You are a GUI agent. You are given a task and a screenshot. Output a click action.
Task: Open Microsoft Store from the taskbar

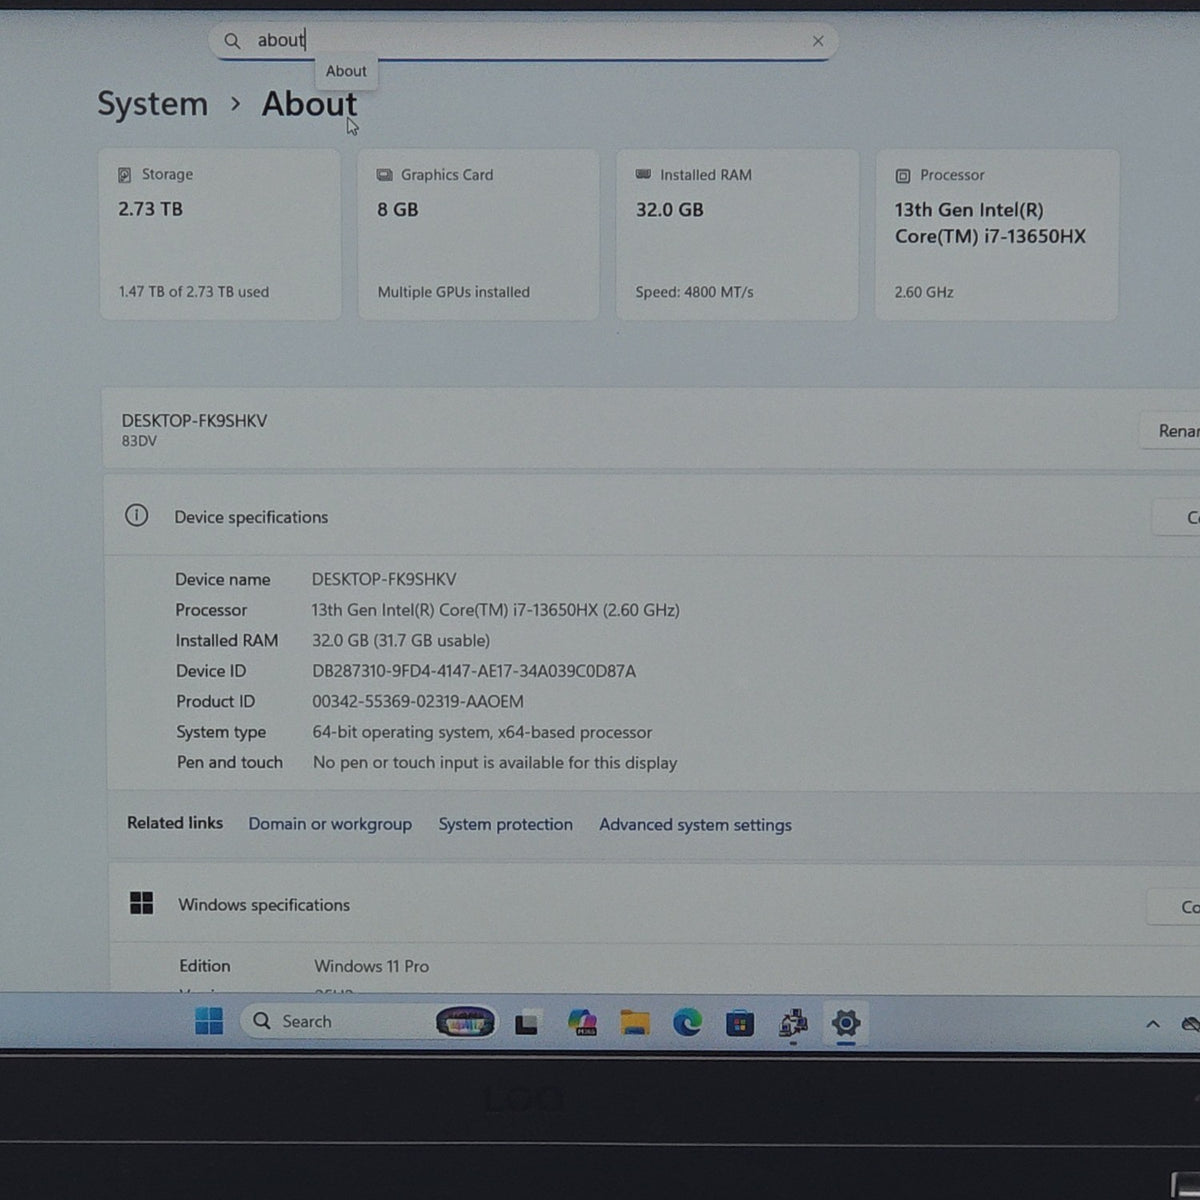pyautogui.click(x=740, y=1023)
